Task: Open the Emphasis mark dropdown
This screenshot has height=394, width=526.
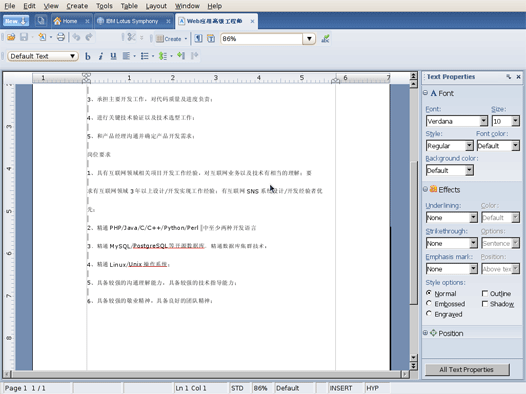Action: [x=473, y=269]
